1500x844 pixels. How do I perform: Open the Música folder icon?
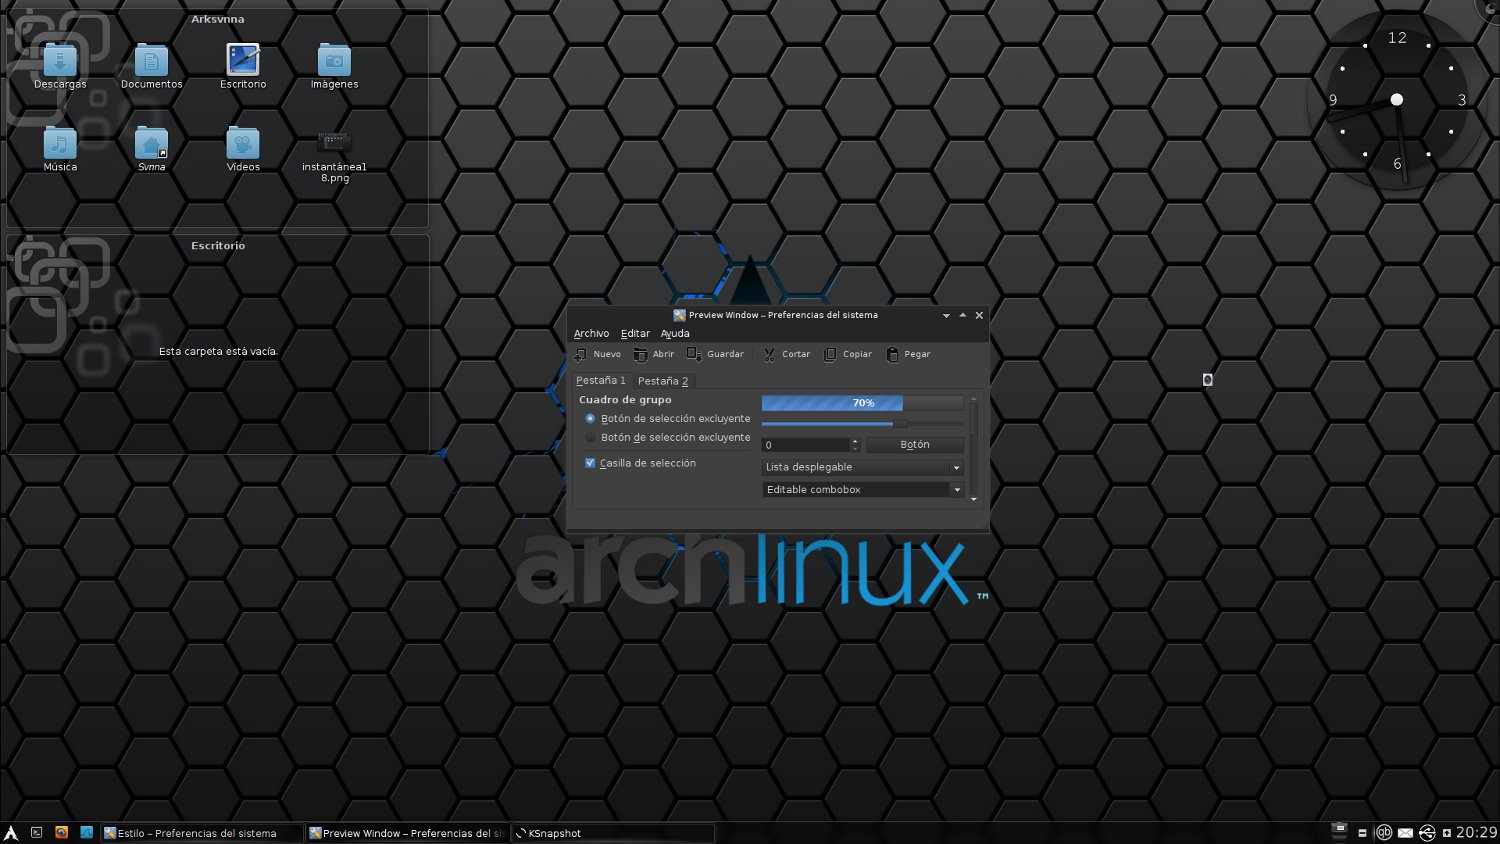point(60,149)
